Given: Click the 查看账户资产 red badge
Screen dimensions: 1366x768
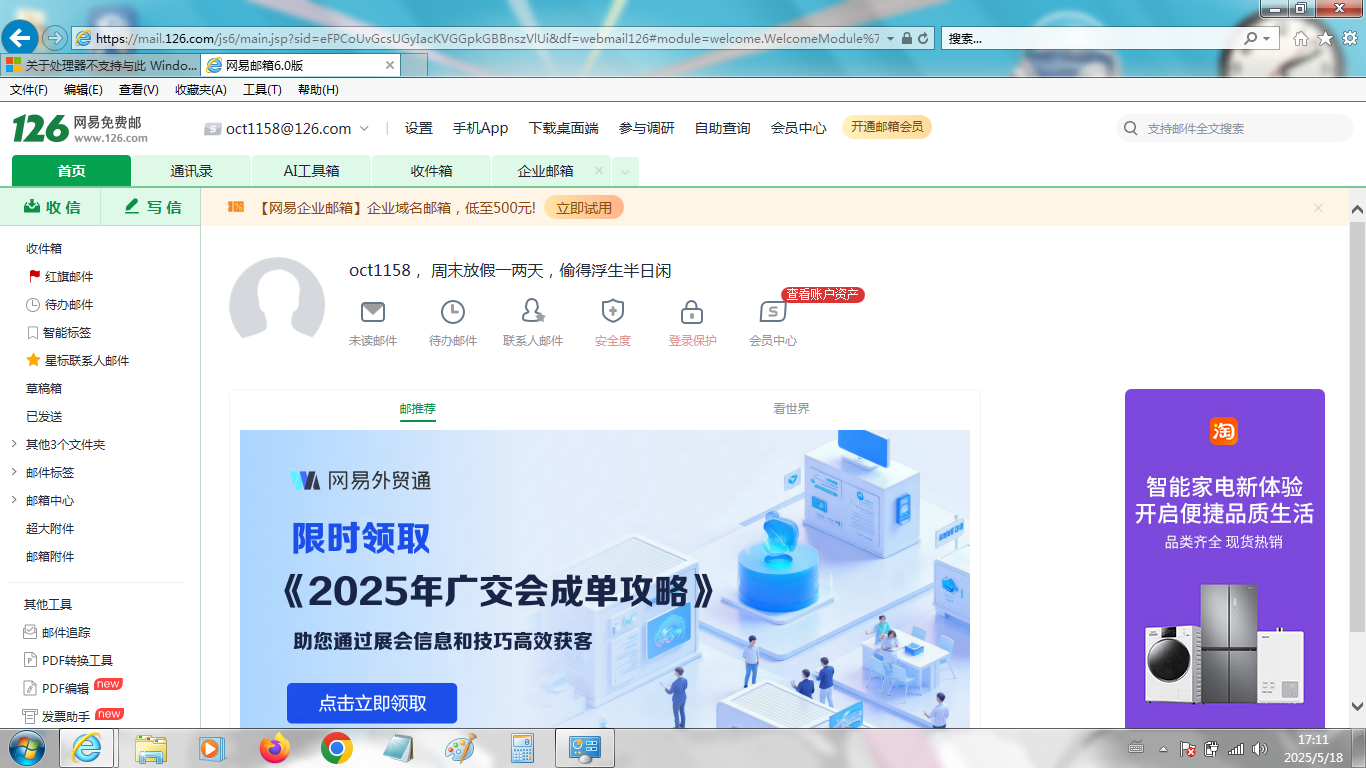Looking at the screenshot, I should [822, 294].
